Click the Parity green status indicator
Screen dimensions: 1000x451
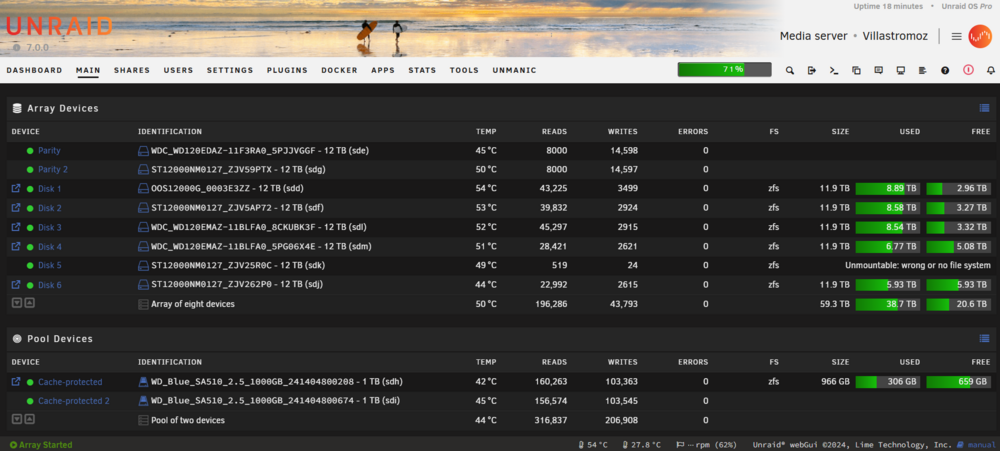tap(30, 151)
